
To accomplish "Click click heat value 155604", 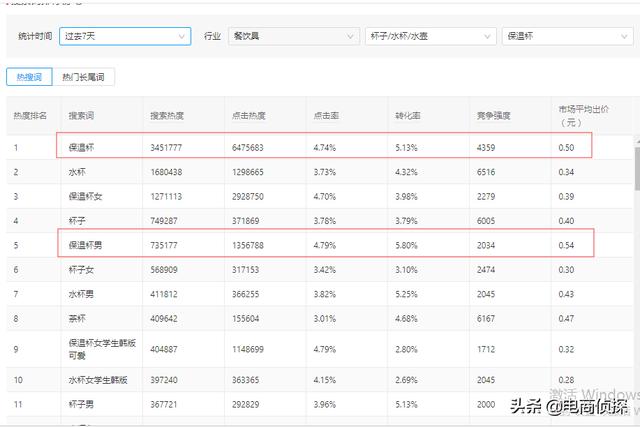I will (245, 318).
